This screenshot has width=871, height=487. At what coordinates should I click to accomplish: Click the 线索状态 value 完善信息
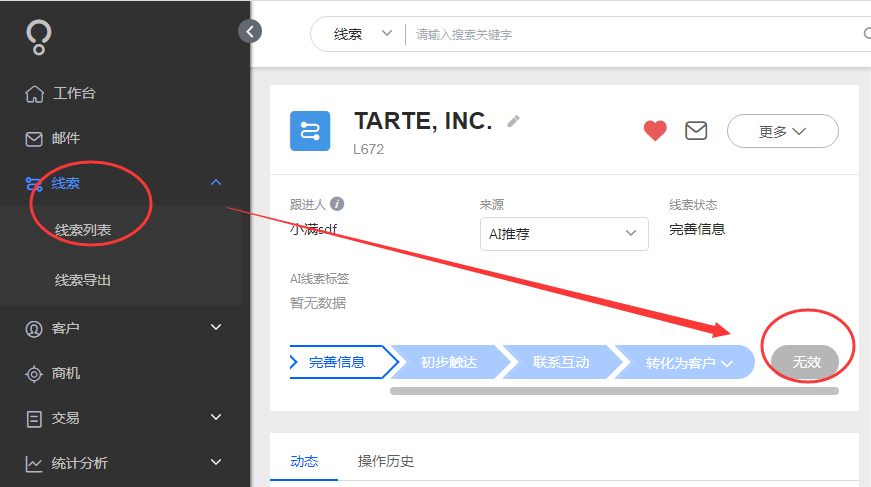[697, 229]
